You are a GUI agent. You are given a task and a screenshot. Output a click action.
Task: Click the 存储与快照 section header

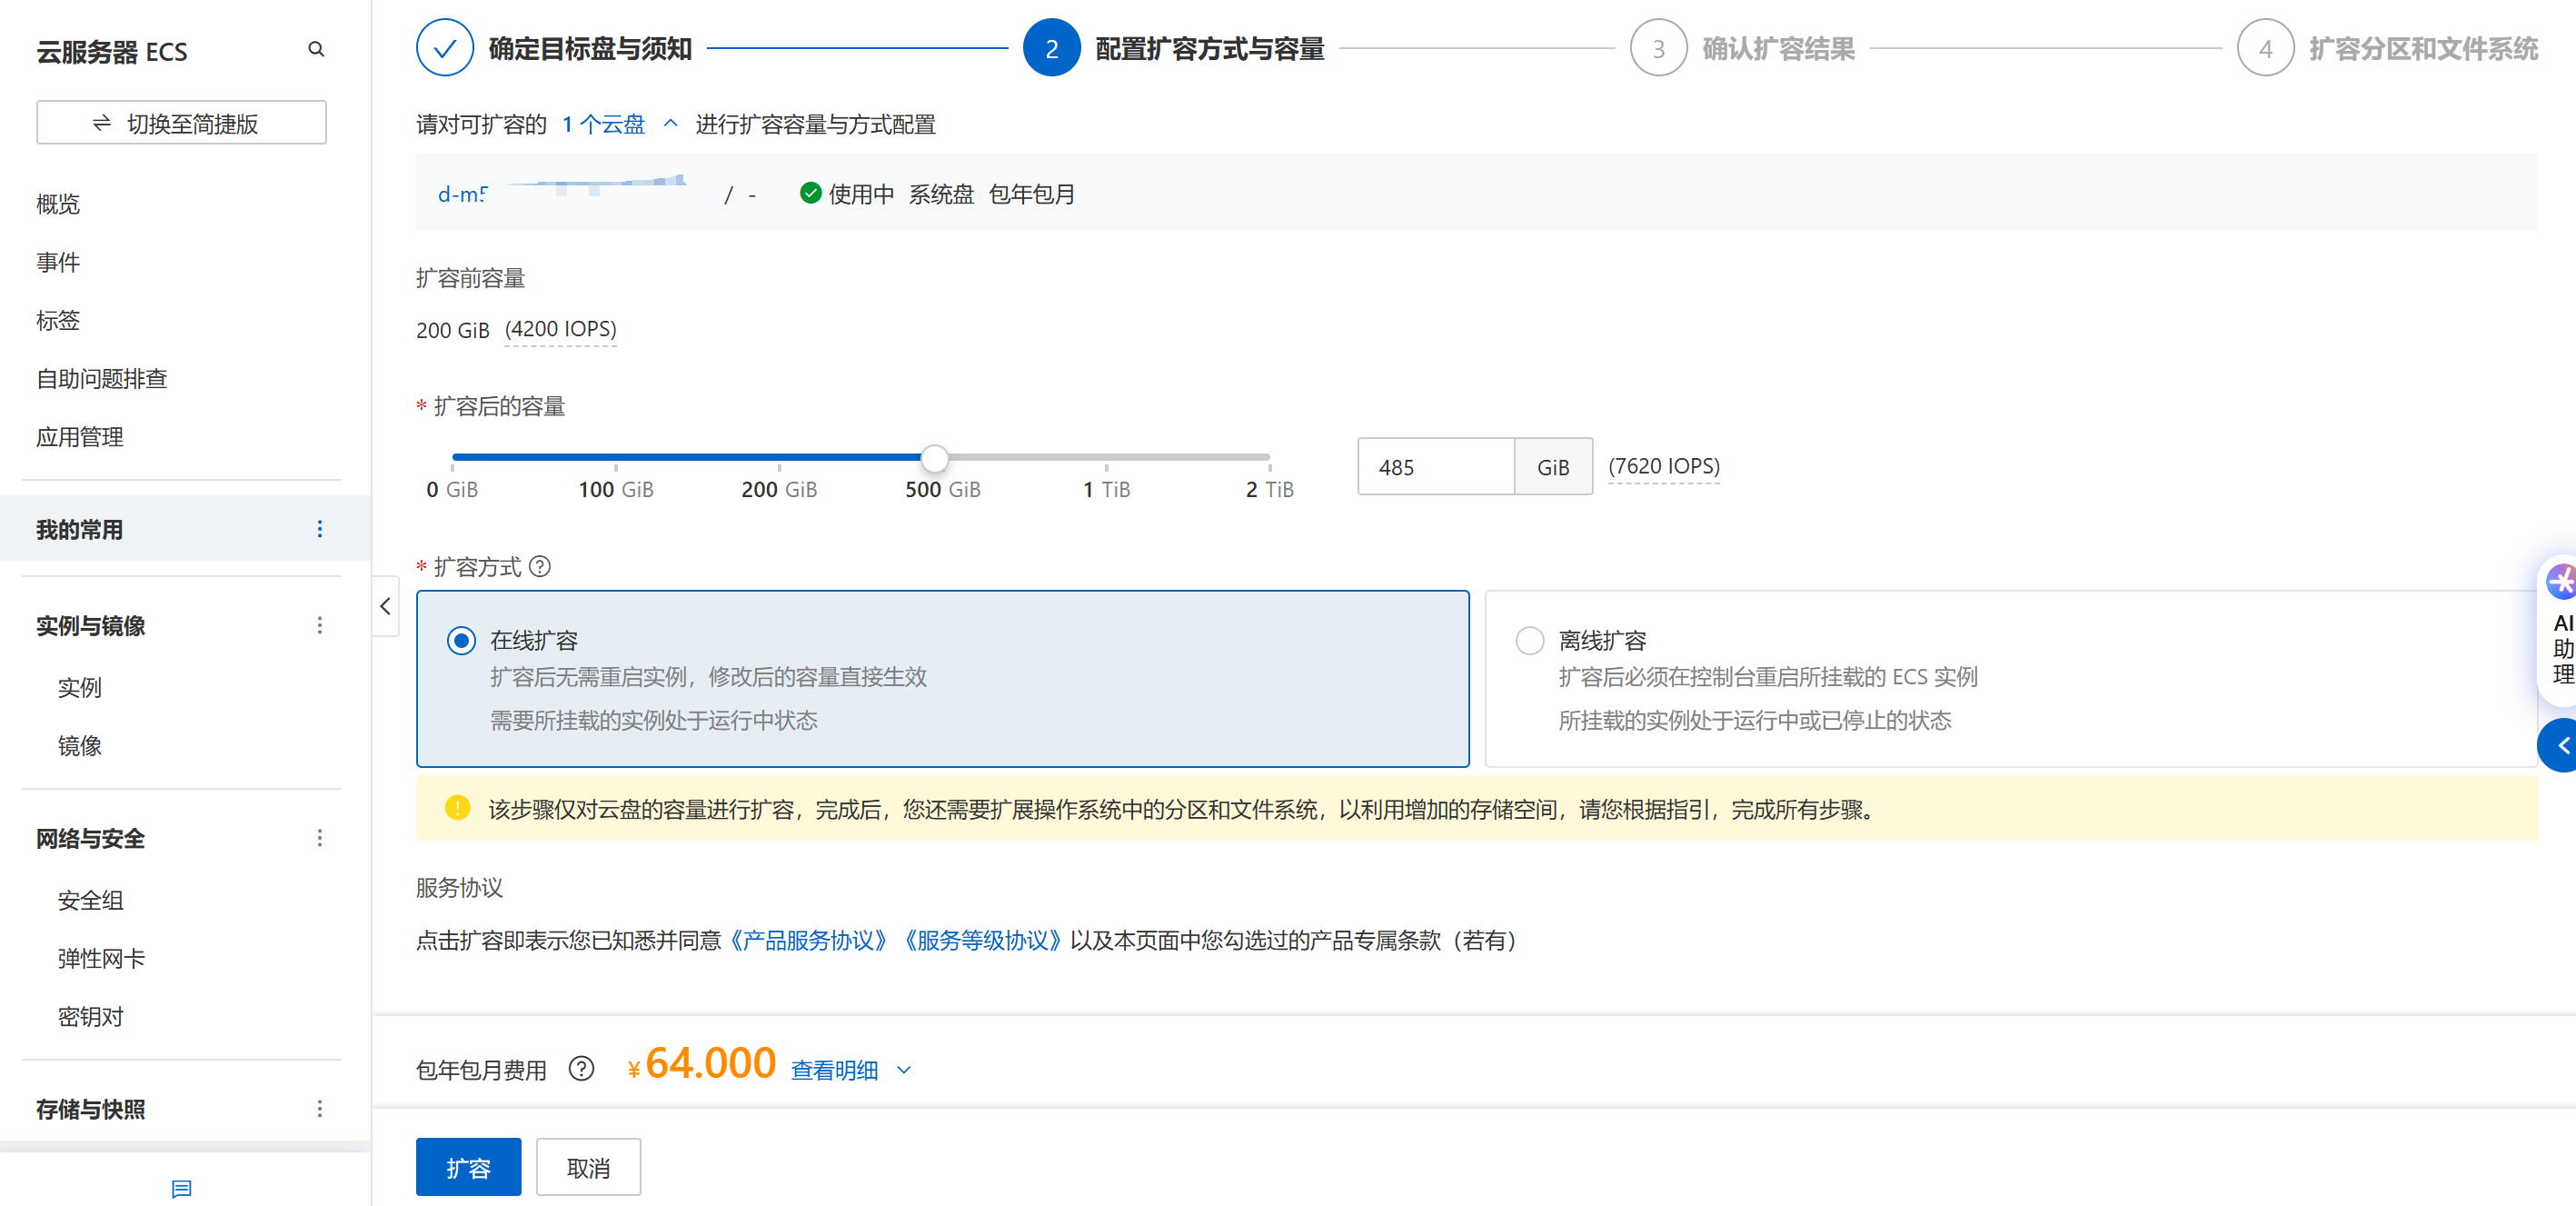point(91,1108)
